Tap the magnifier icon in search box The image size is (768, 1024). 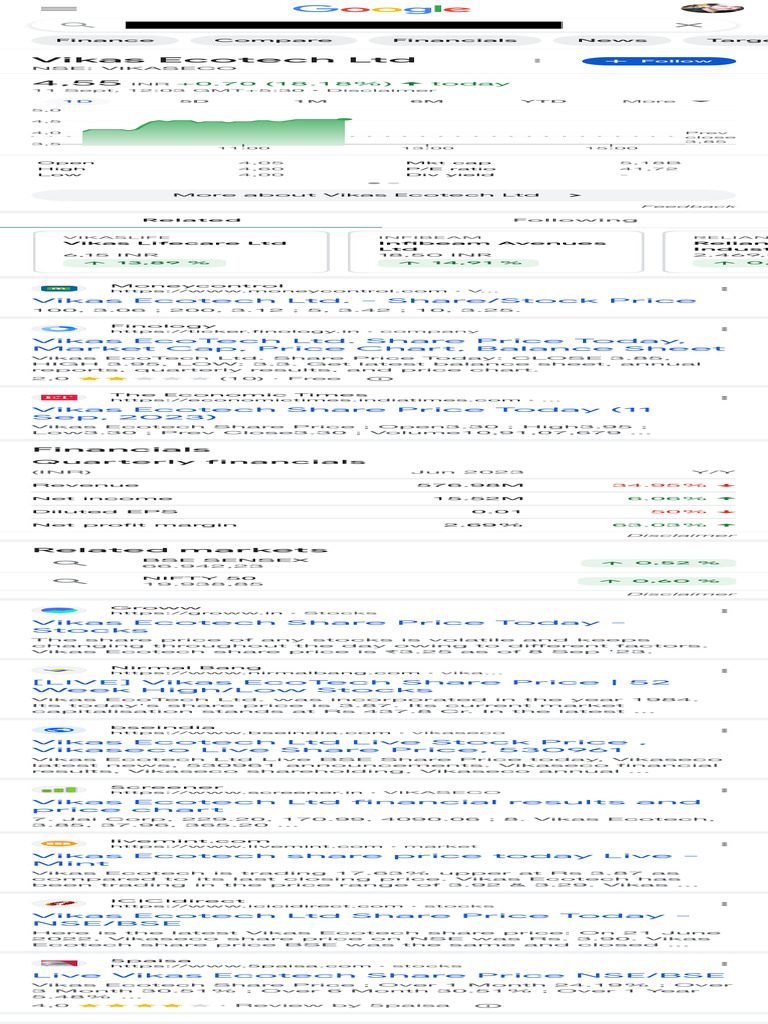tap(78, 25)
